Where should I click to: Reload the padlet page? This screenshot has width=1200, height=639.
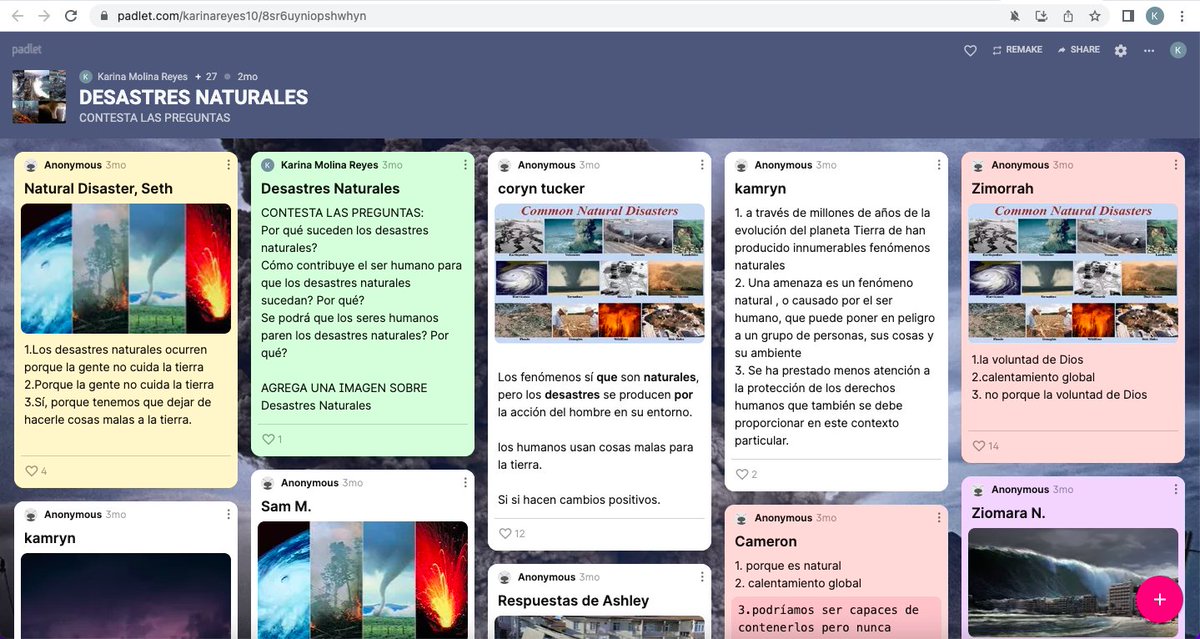pyautogui.click(x=70, y=16)
